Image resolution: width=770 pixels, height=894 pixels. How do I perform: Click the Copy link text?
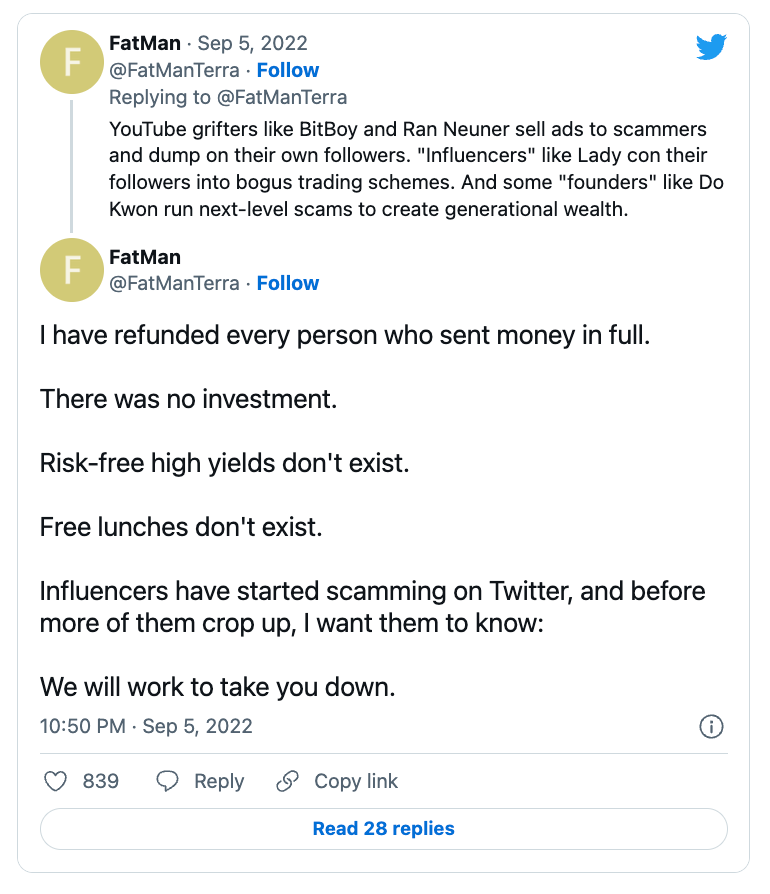click(x=356, y=781)
